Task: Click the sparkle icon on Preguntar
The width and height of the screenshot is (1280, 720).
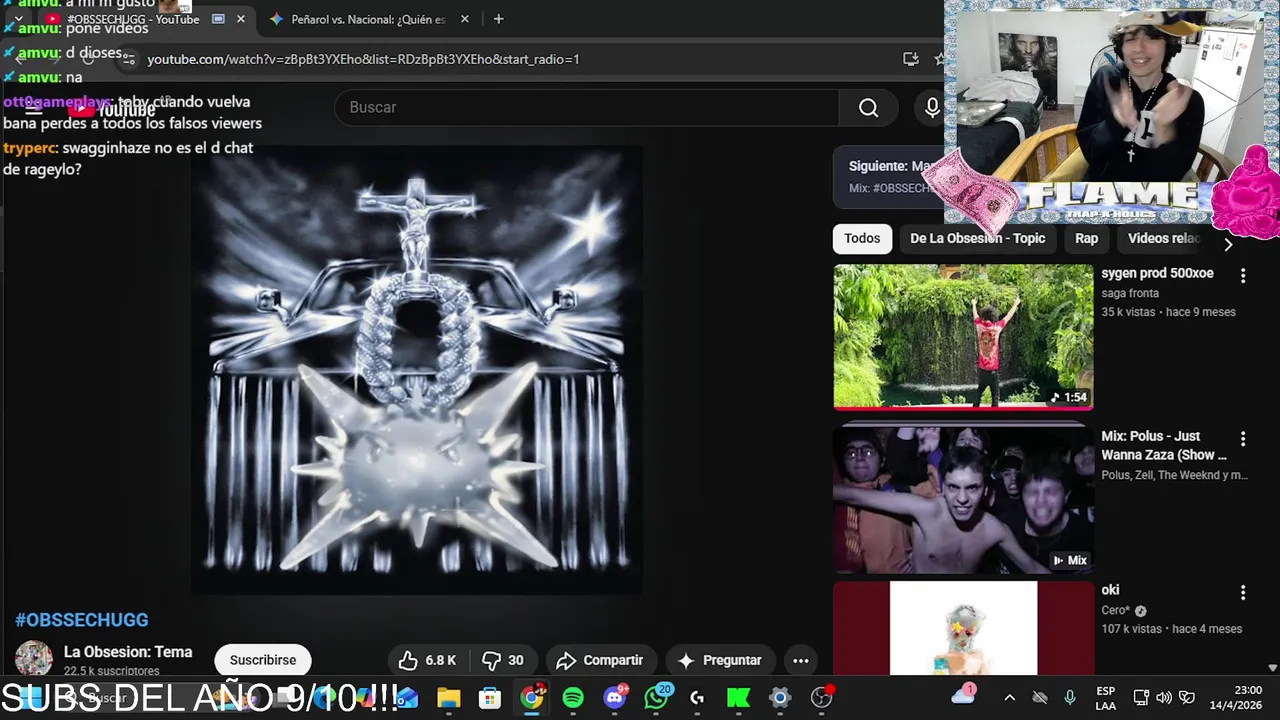Action: [686, 660]
